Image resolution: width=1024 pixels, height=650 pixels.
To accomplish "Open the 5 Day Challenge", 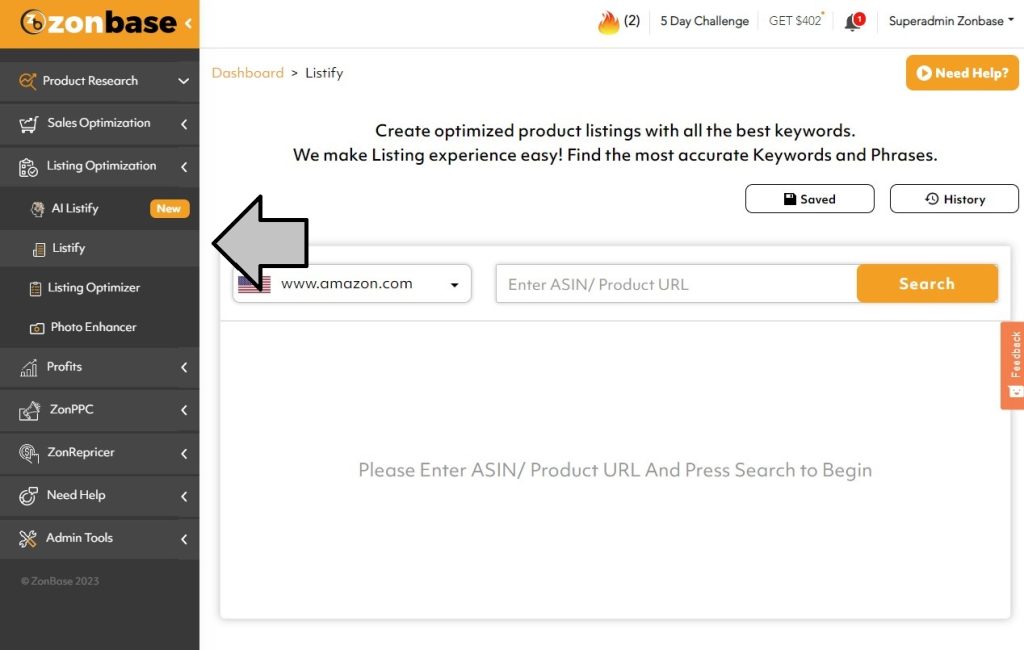I will pos(704,21).
